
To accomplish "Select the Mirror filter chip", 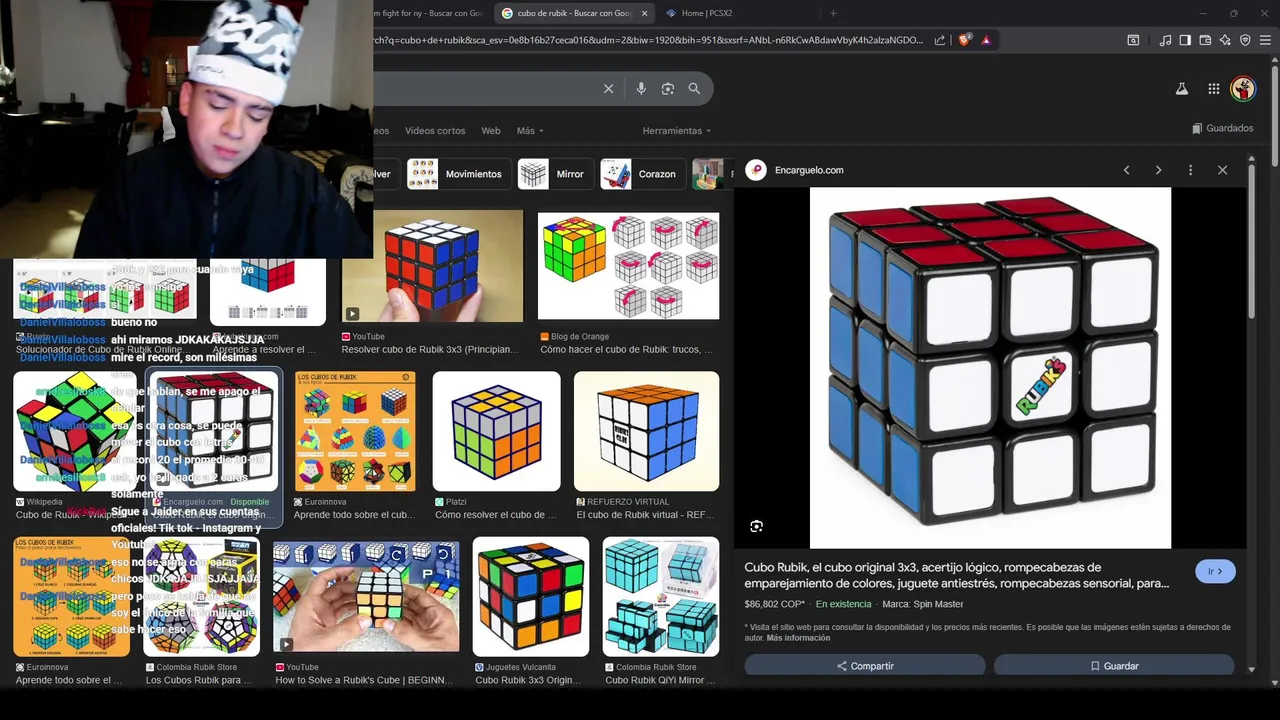I will pyautogui.click(x=554, y=174).
